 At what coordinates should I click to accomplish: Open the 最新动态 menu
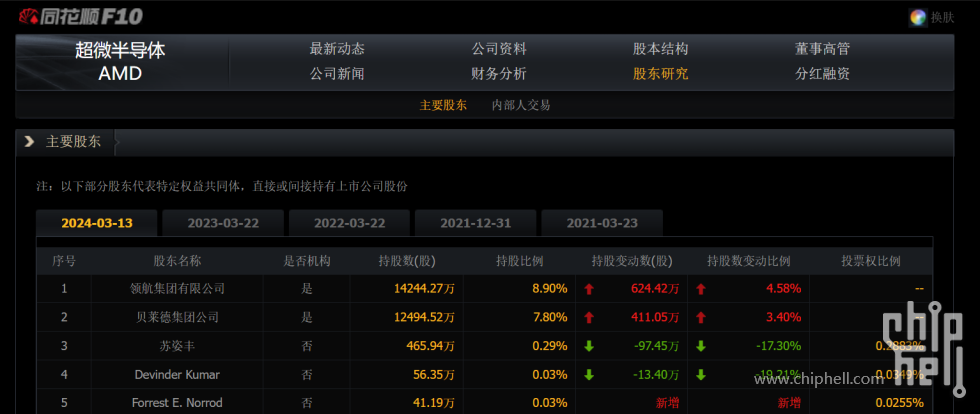point(337,49)
